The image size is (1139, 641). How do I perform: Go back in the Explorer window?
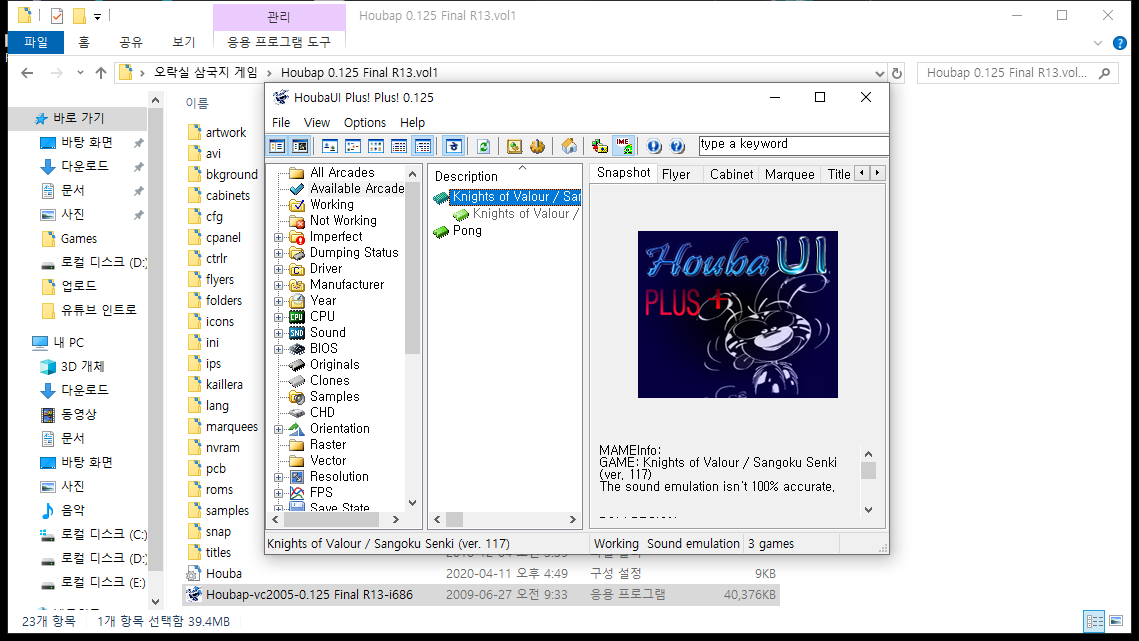tap(27, 73)
